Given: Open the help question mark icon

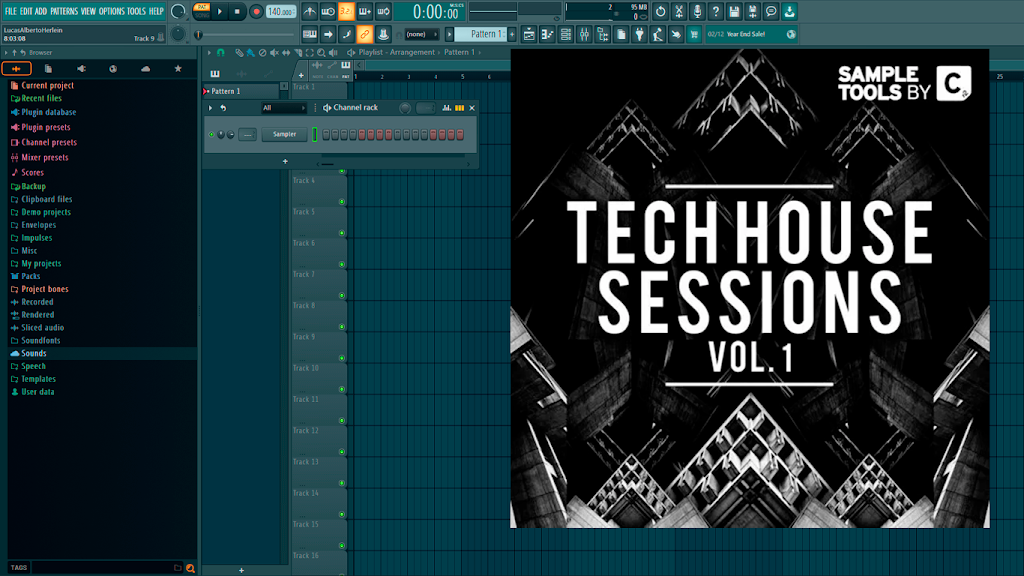Looking at the screenshot, I should (716, 11).
